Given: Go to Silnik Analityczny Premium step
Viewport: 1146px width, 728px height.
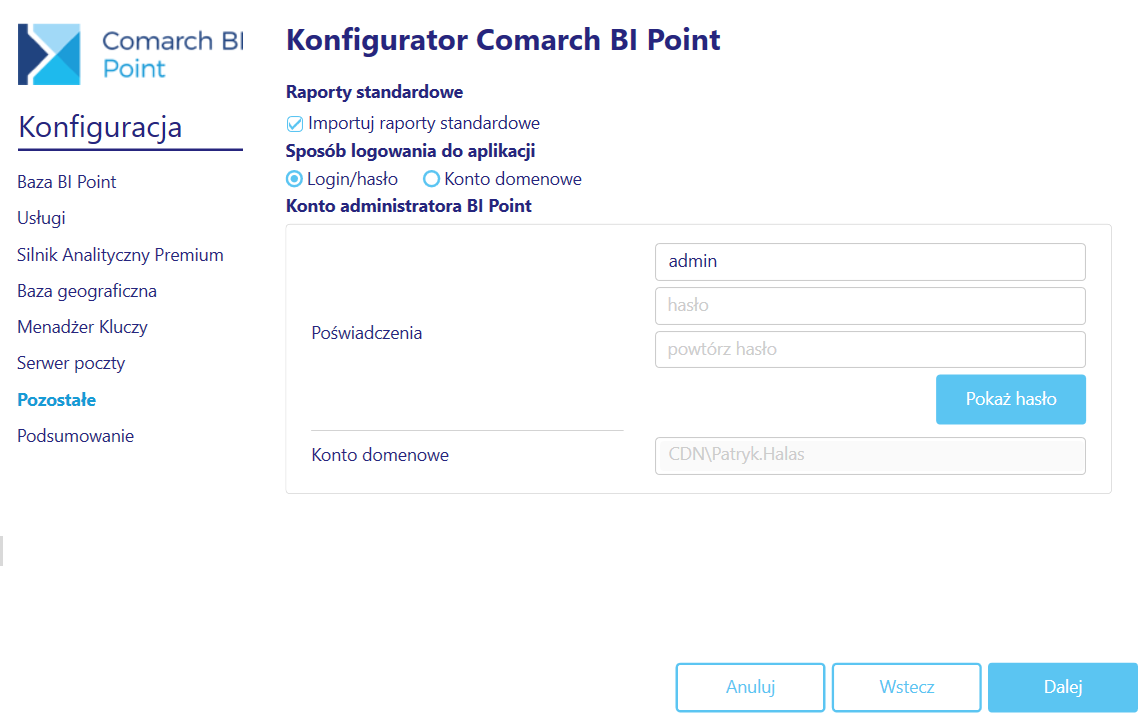Looking at the screenshot, I should pyautogui.click(x=121, y=255).
